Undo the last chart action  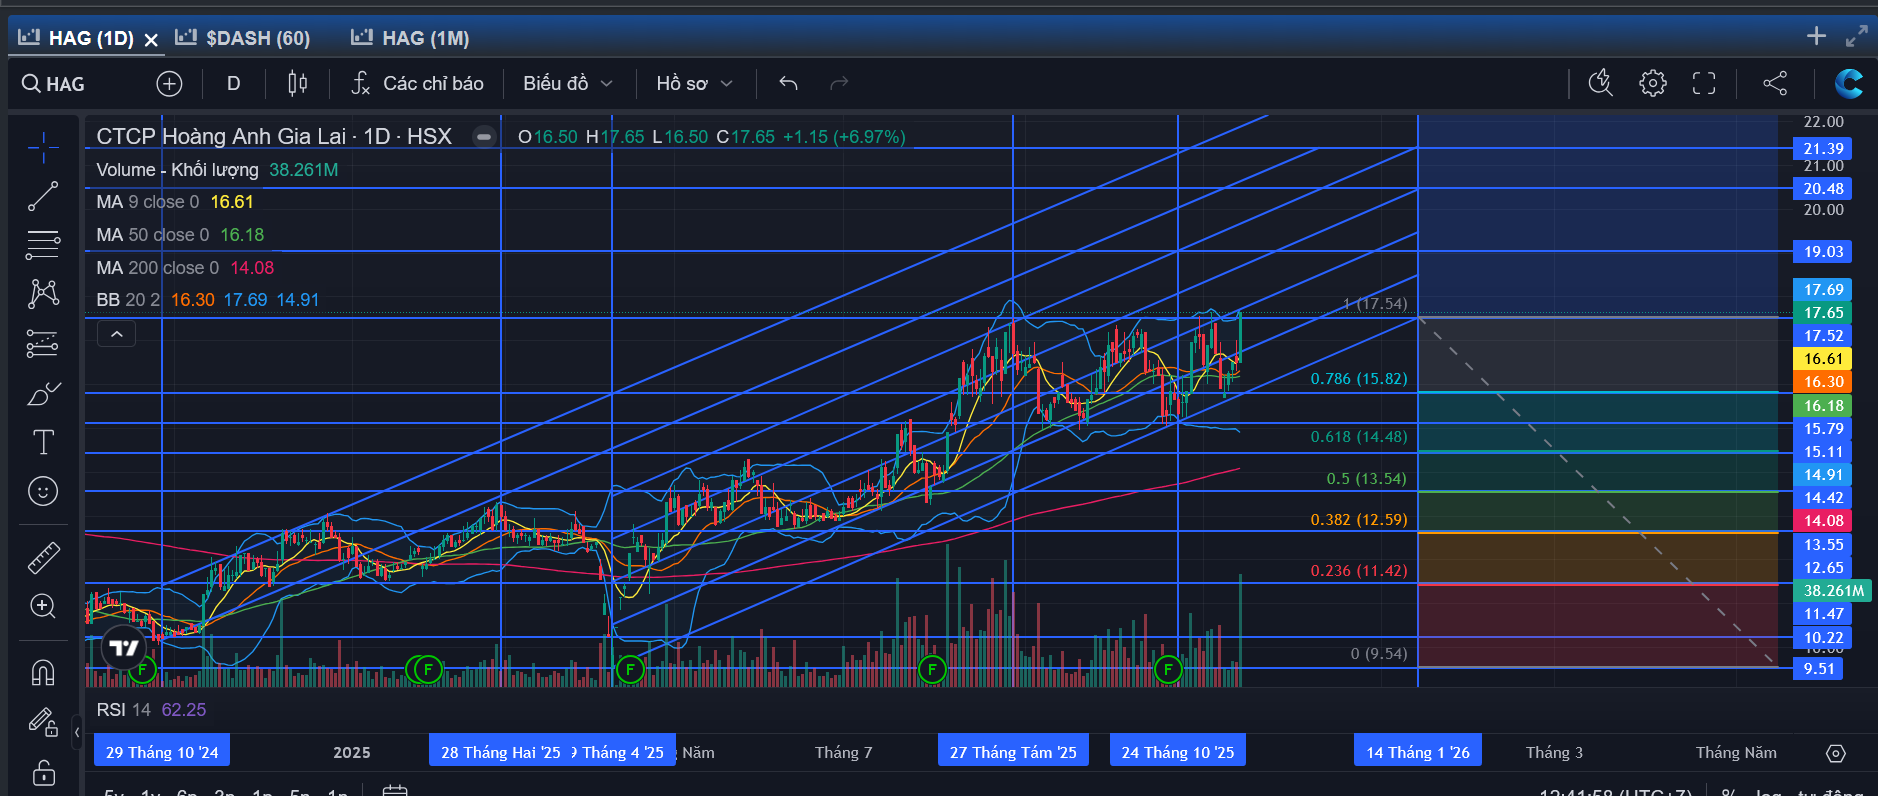tap(788, 83)
